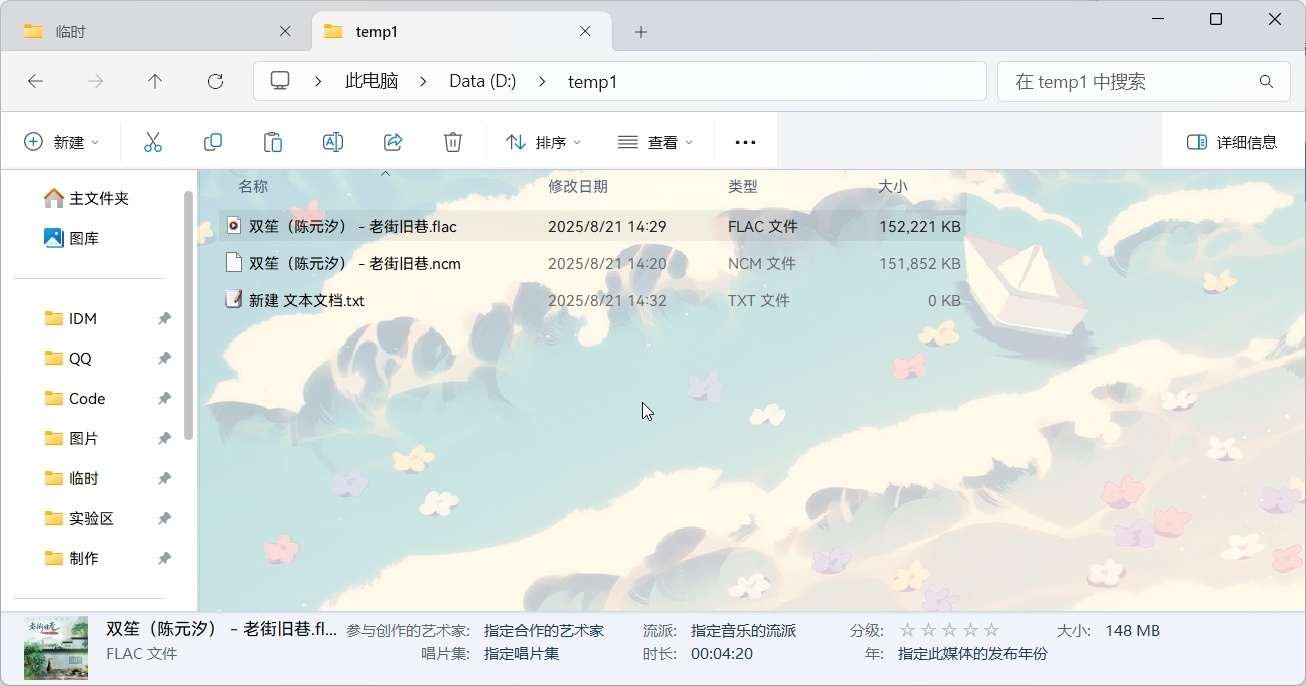
Task: Close the 临时 tab
Action: pyautogui.click(x=285, y=32)
